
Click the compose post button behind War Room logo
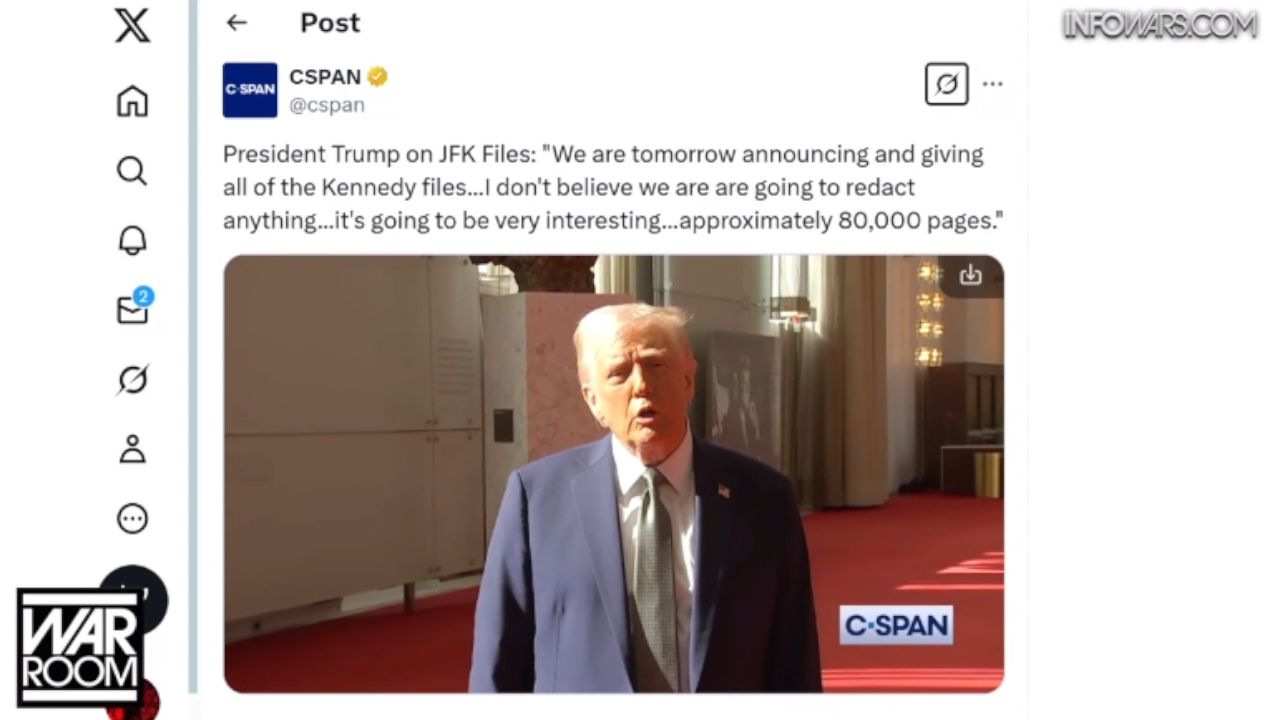coord(133,599)
